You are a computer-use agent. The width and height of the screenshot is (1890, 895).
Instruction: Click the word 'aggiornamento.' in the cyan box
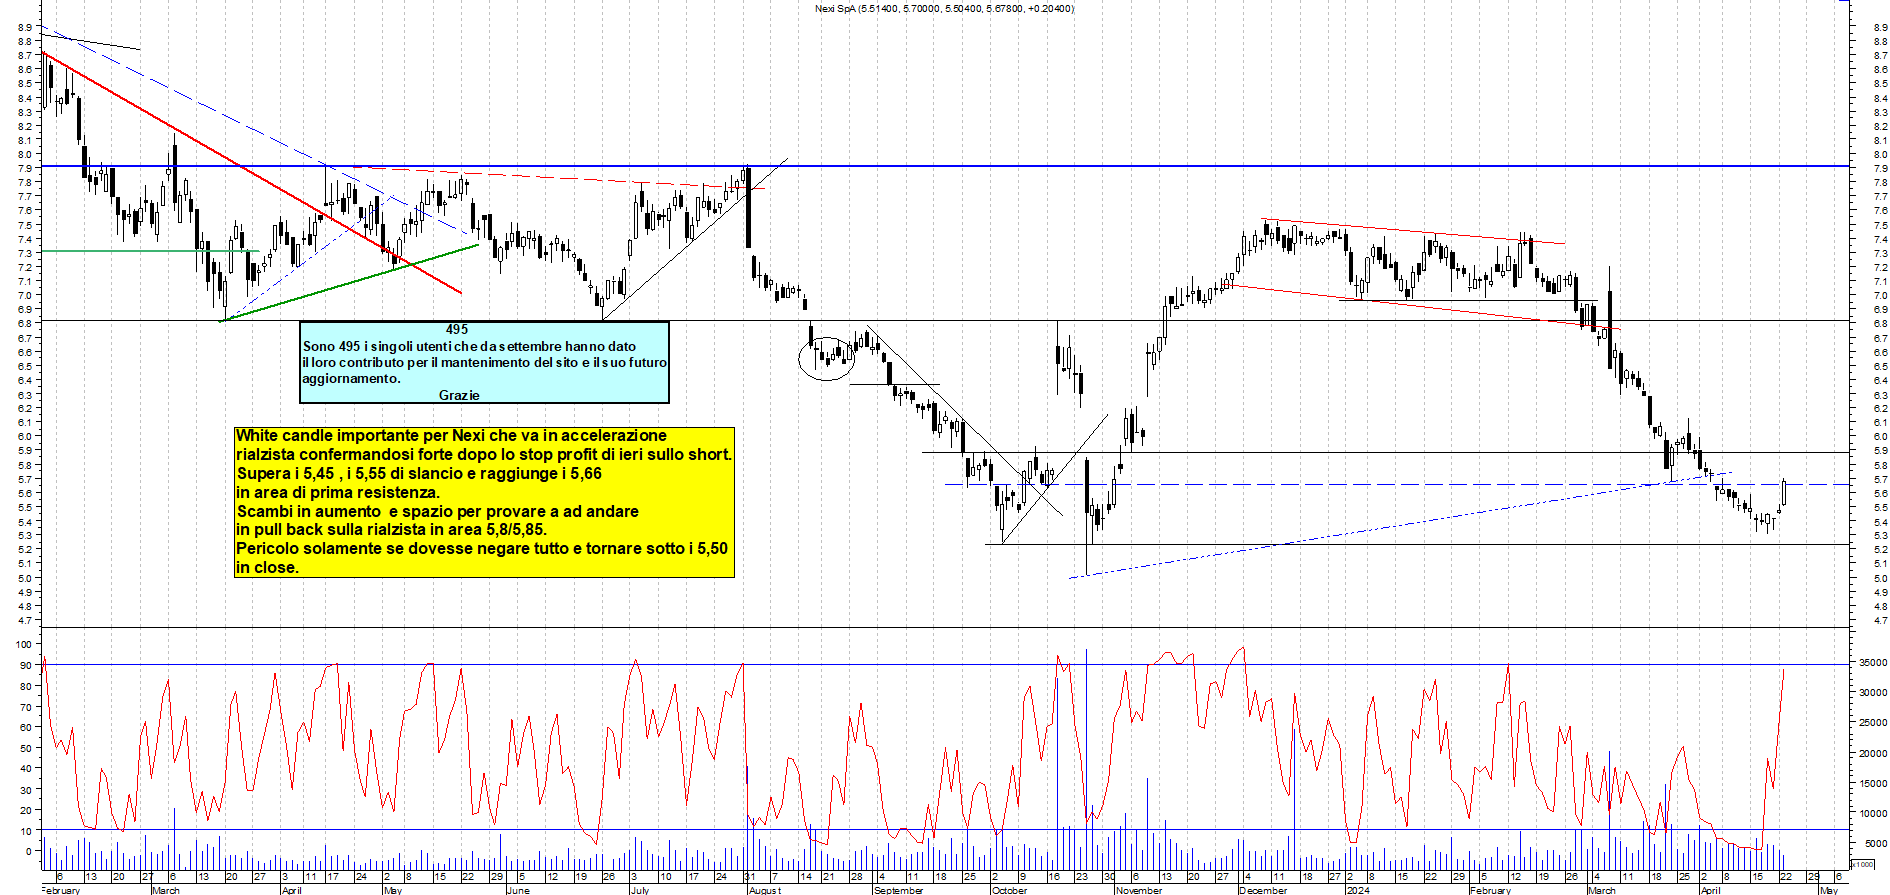coord(351,378)
